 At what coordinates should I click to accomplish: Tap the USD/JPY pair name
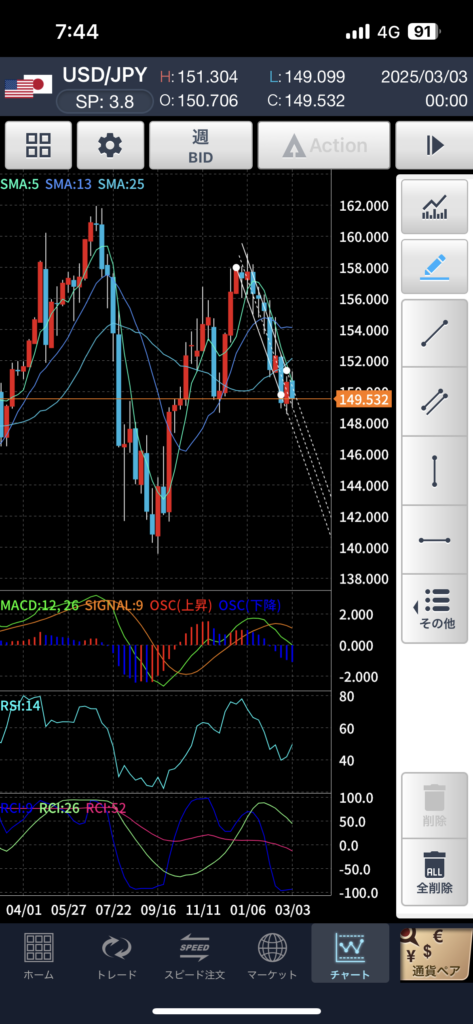(x=105, y=75)
